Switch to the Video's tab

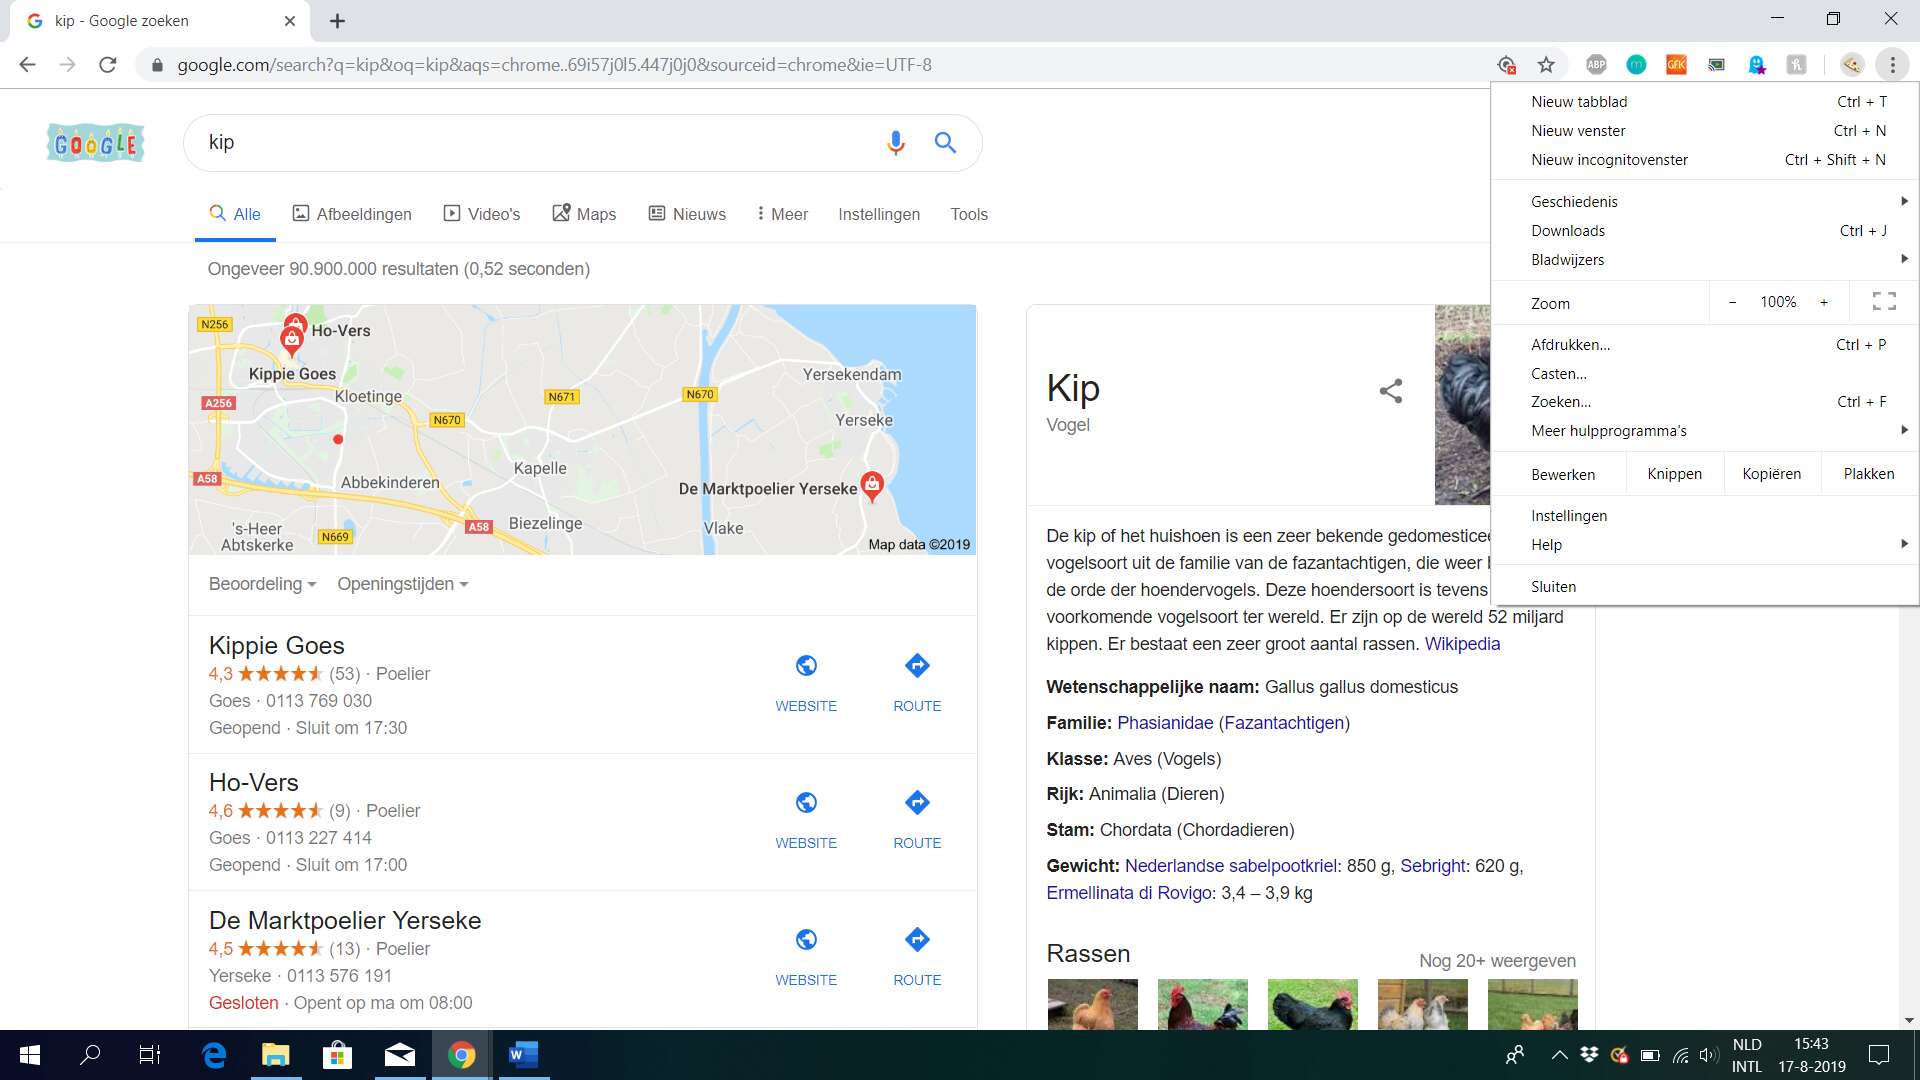point(482,214)
